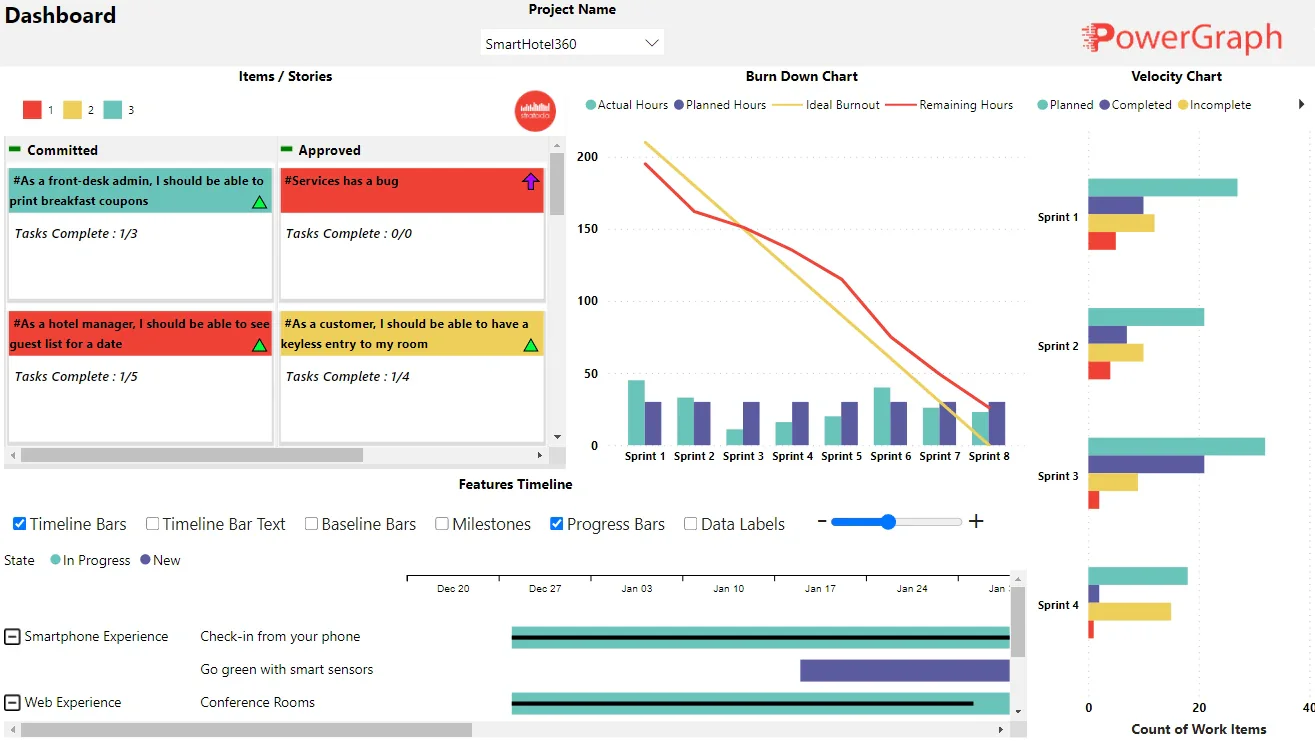Click the plus icon to zoom in timeline

977,521
